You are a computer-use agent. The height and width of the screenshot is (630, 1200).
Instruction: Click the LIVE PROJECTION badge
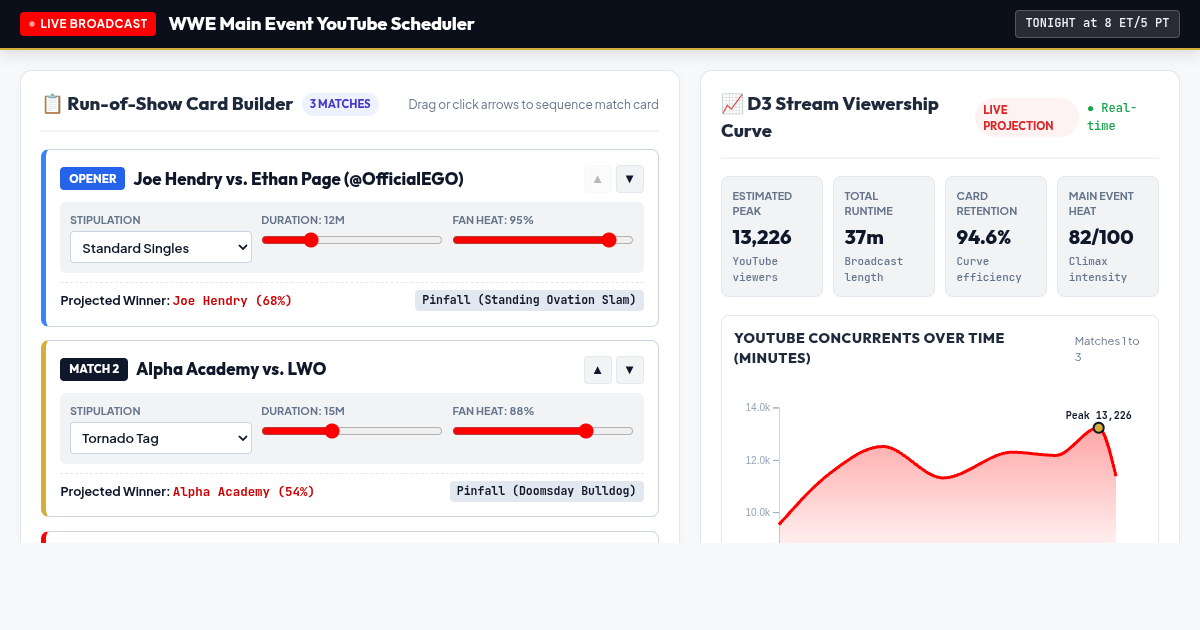(x=1027, y=118)
